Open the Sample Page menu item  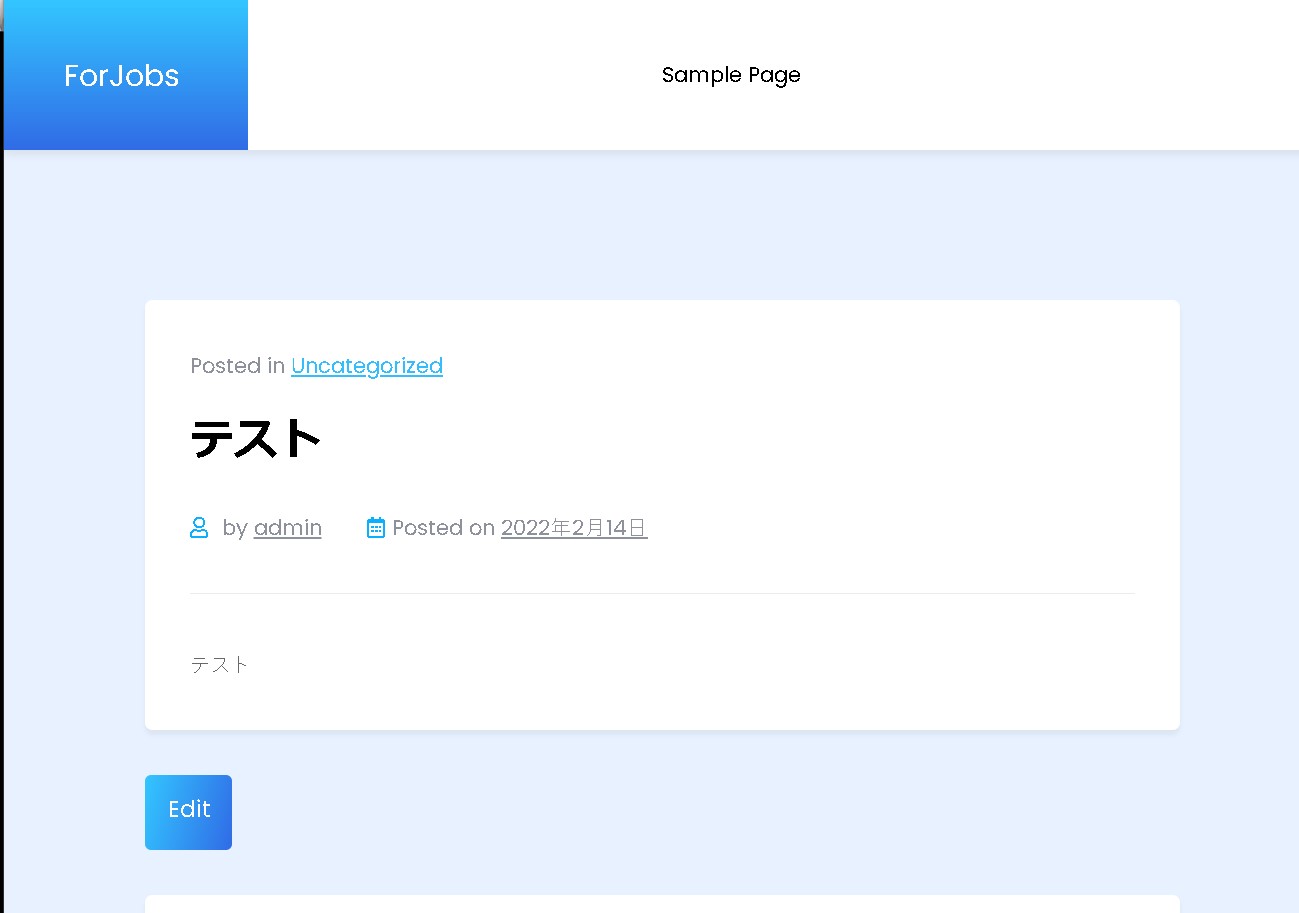pyautogui.click(x=731, y=75)
